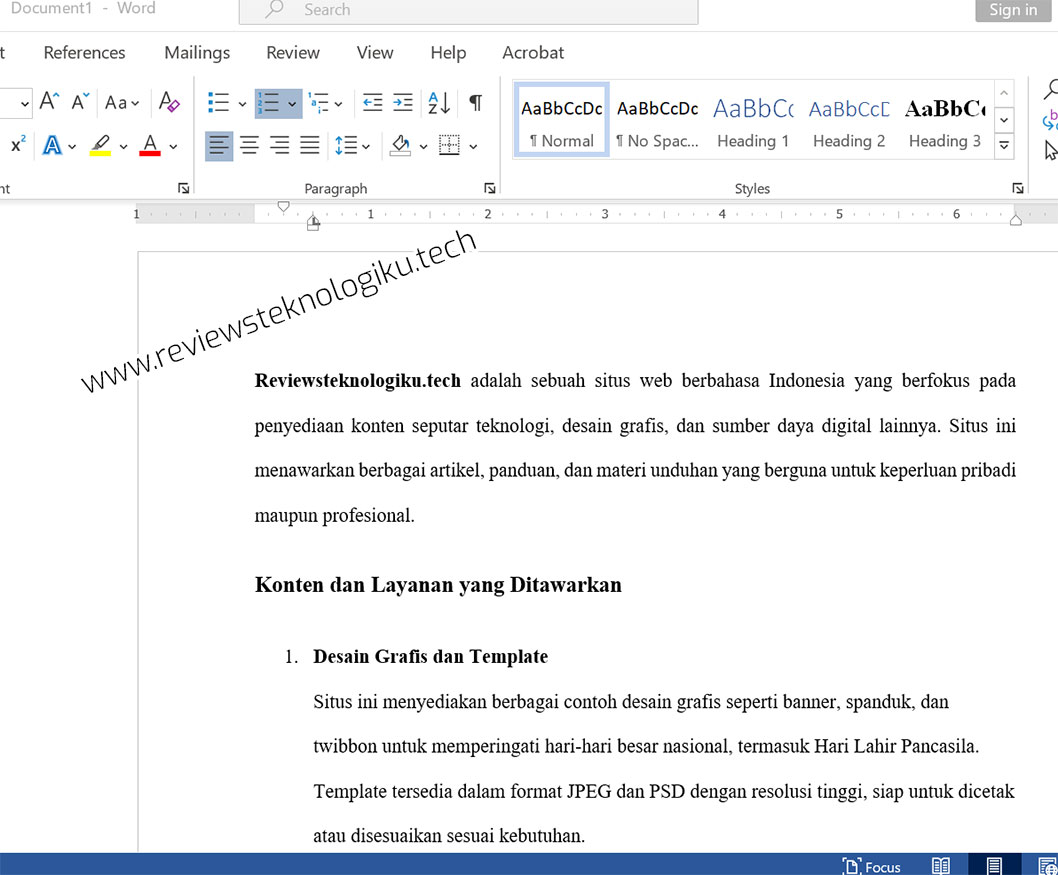Image resolution: width=1058 pixels, height=875 pixels.
Task: Click the Search box in title bar
Action: (x=468, y=10)
